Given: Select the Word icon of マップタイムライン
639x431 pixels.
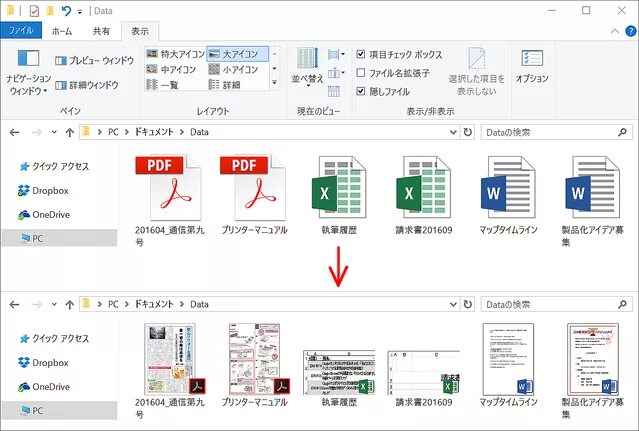Looking at the screenshot, I should [508, 187].
